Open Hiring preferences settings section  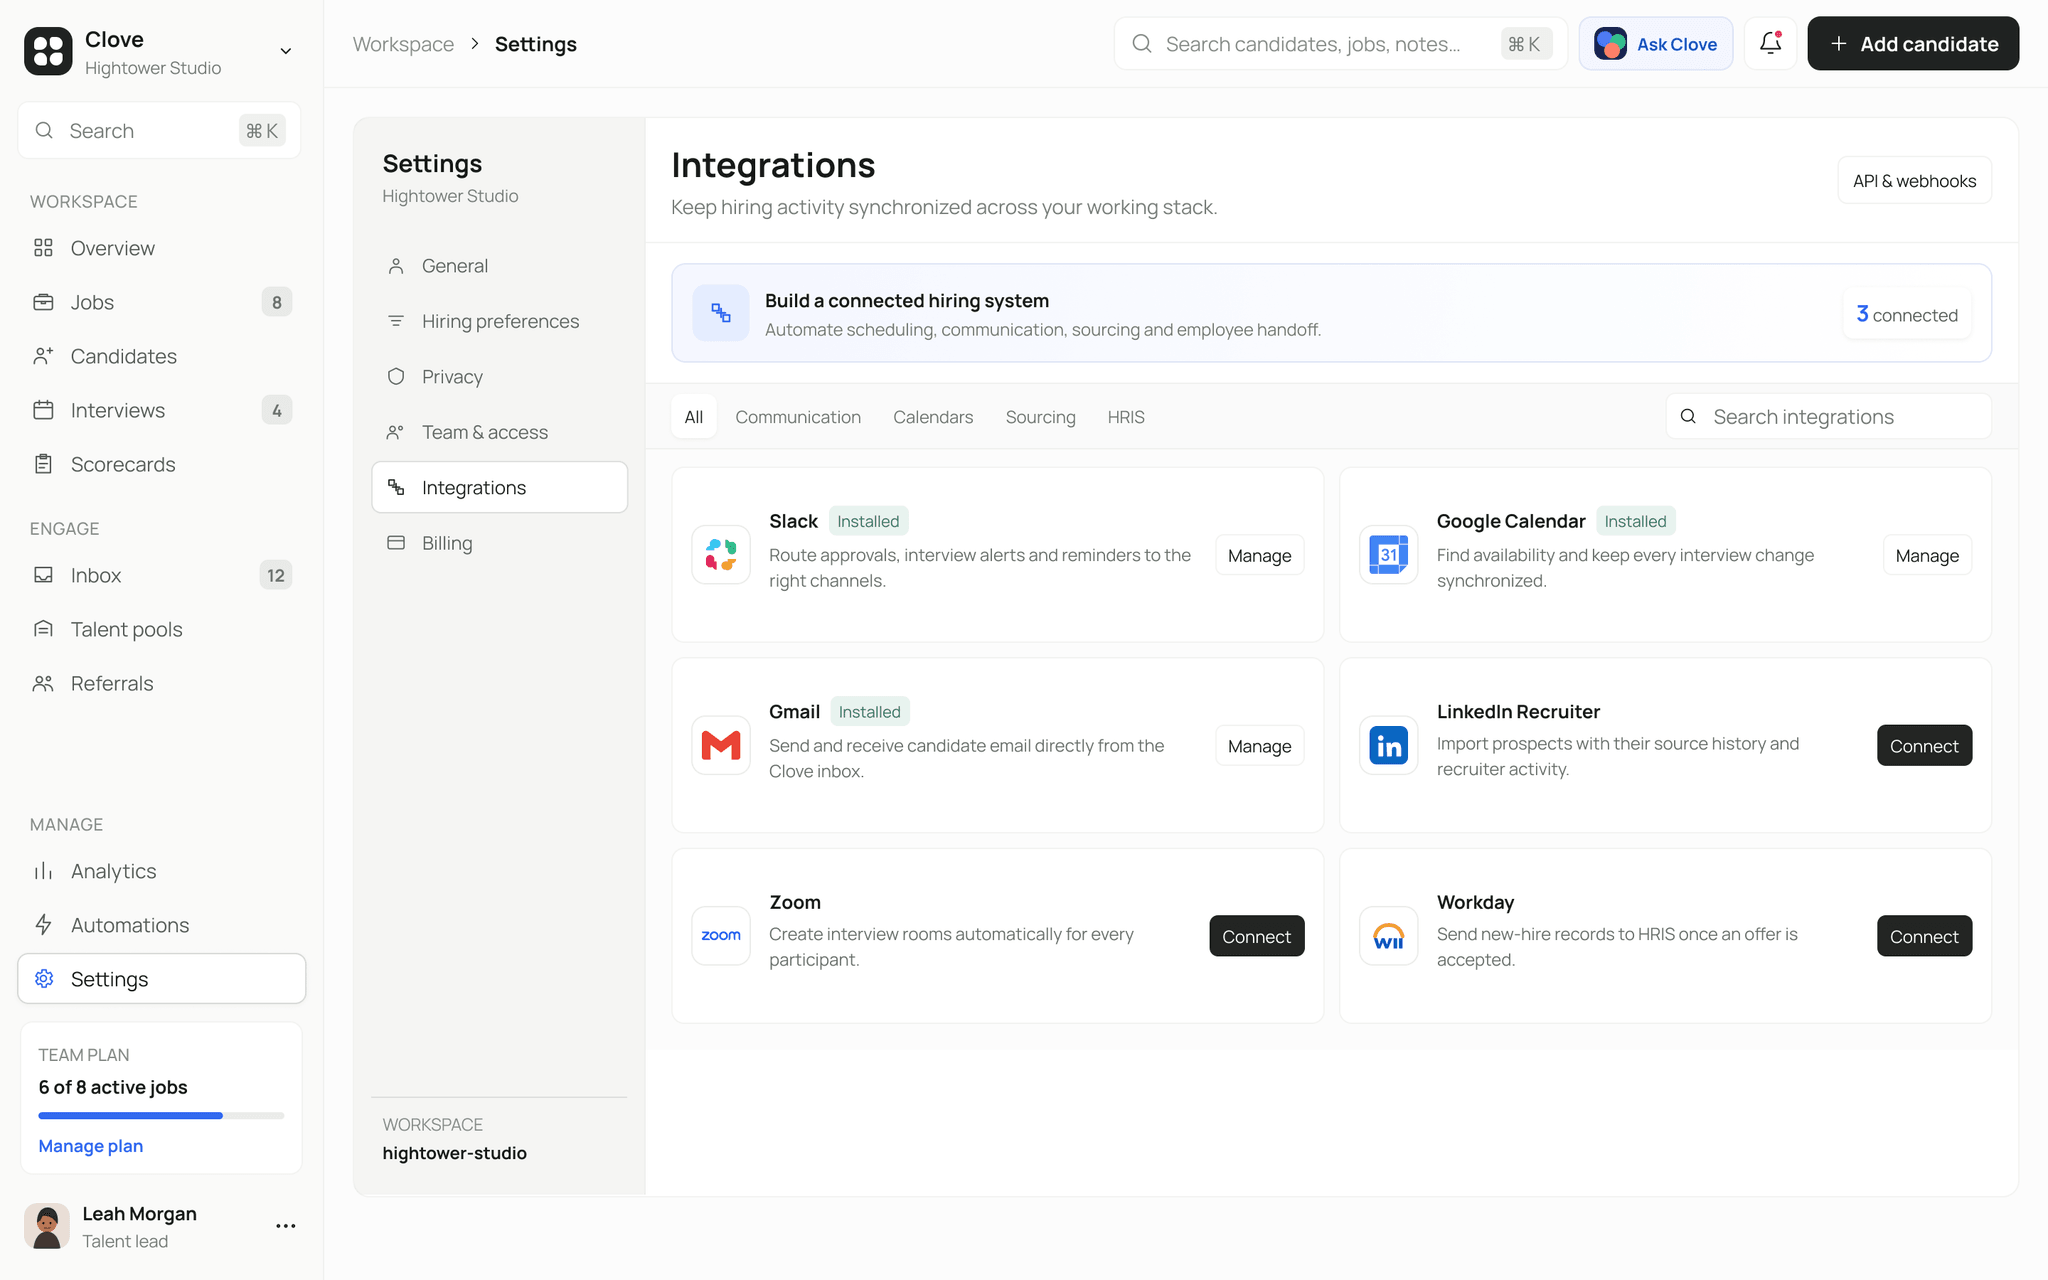(499, 321)
